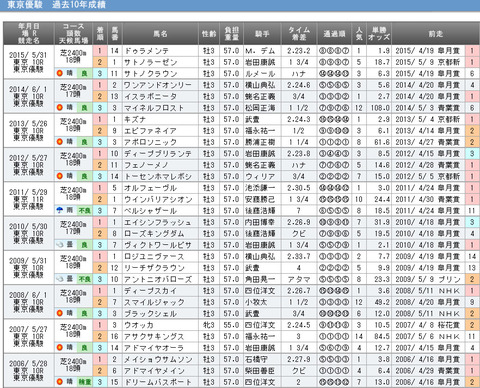Click the sunny weather icon for 2014 race
This screenshot has height=388, width=480.
click(x=60, y=107)
